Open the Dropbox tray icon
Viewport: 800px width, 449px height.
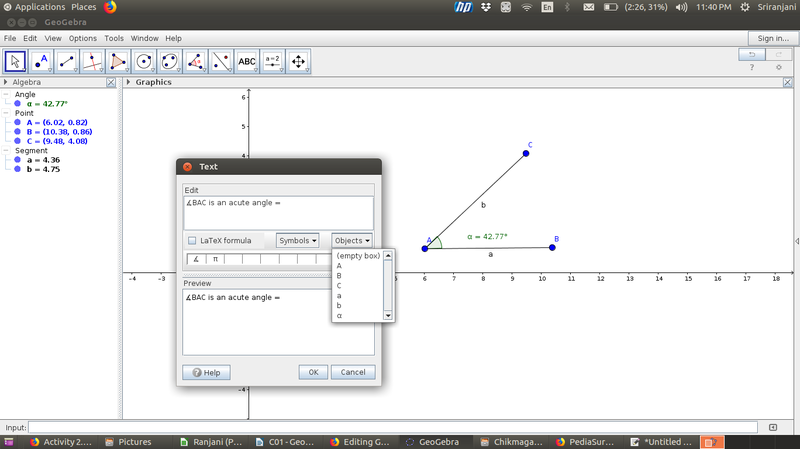coord(486,7)
